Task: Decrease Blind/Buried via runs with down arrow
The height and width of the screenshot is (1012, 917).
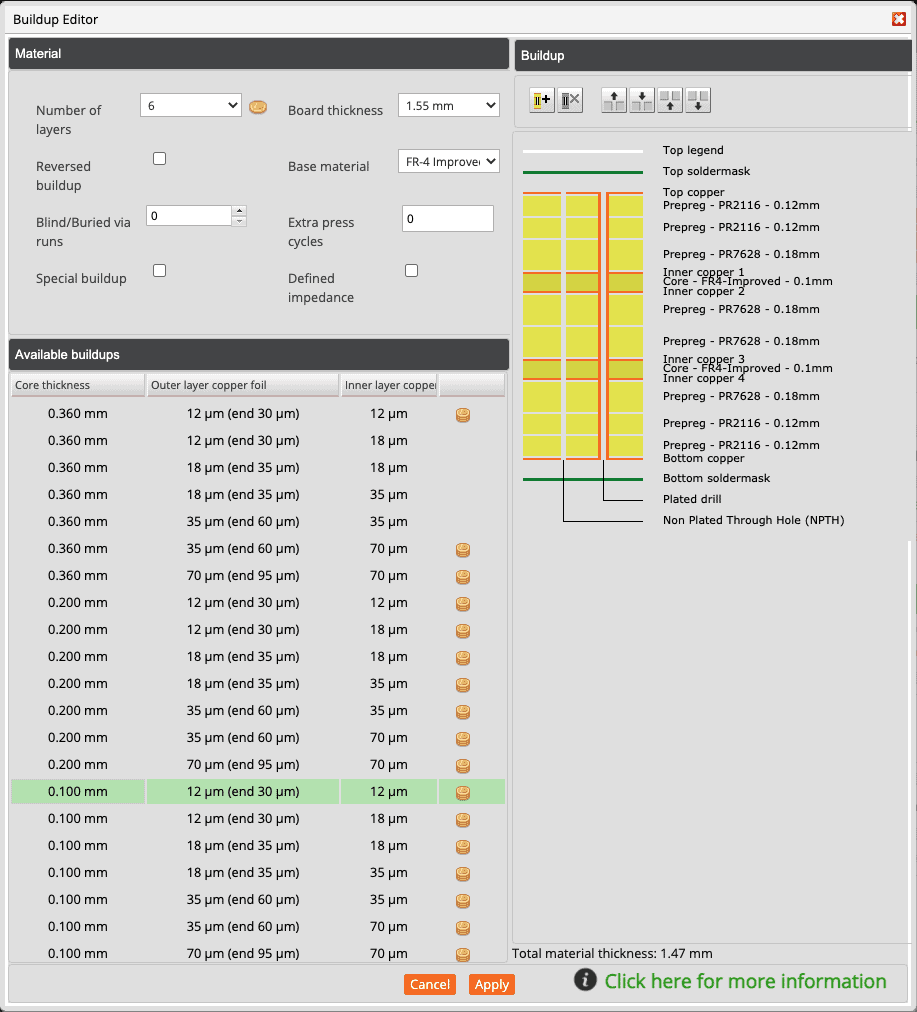Action: (239, 221)
